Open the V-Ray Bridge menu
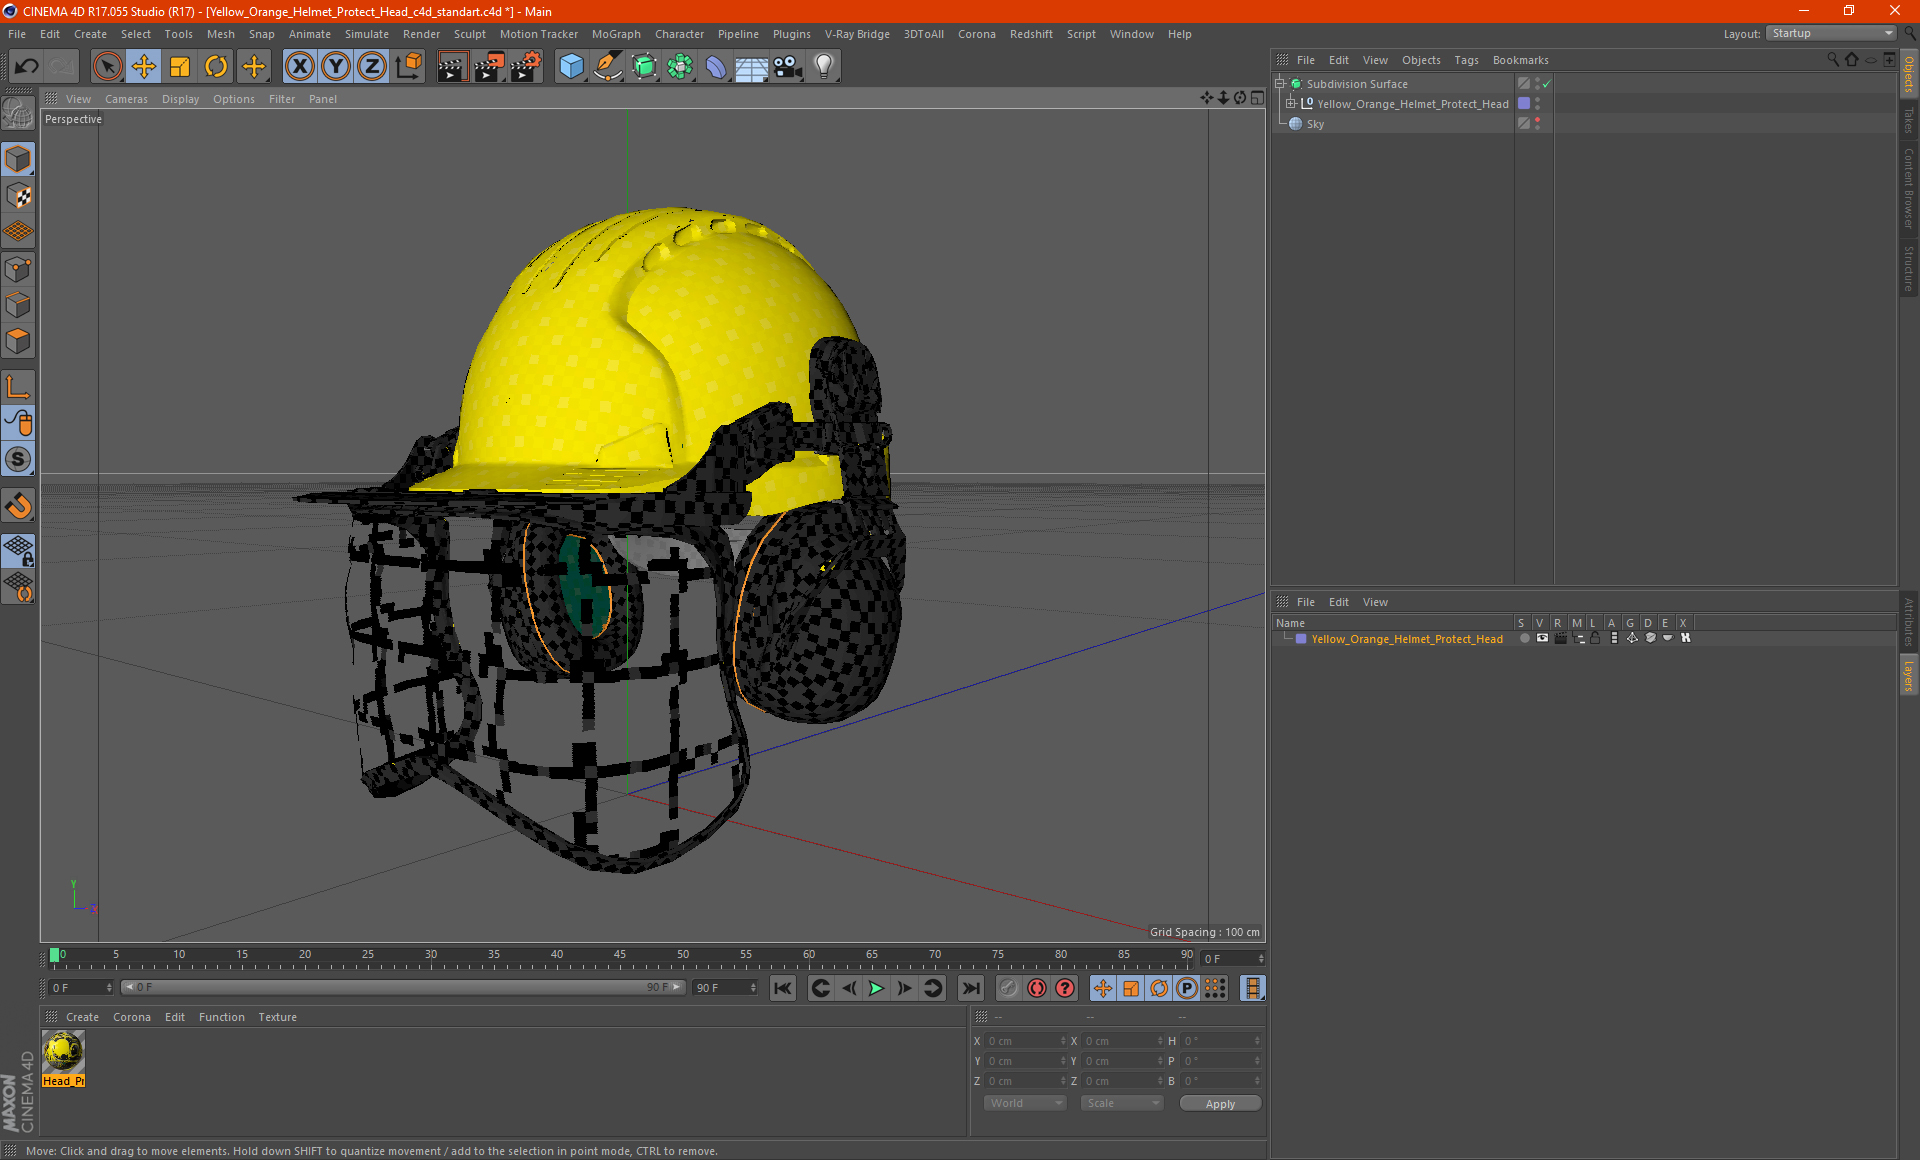This screenshot has width=1920, height=1160. click(857, 34)
